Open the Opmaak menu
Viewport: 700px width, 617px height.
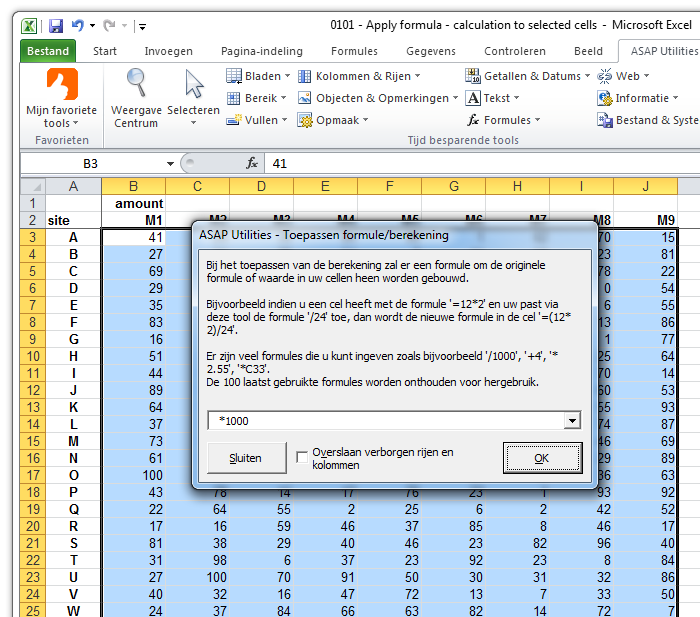333,120
